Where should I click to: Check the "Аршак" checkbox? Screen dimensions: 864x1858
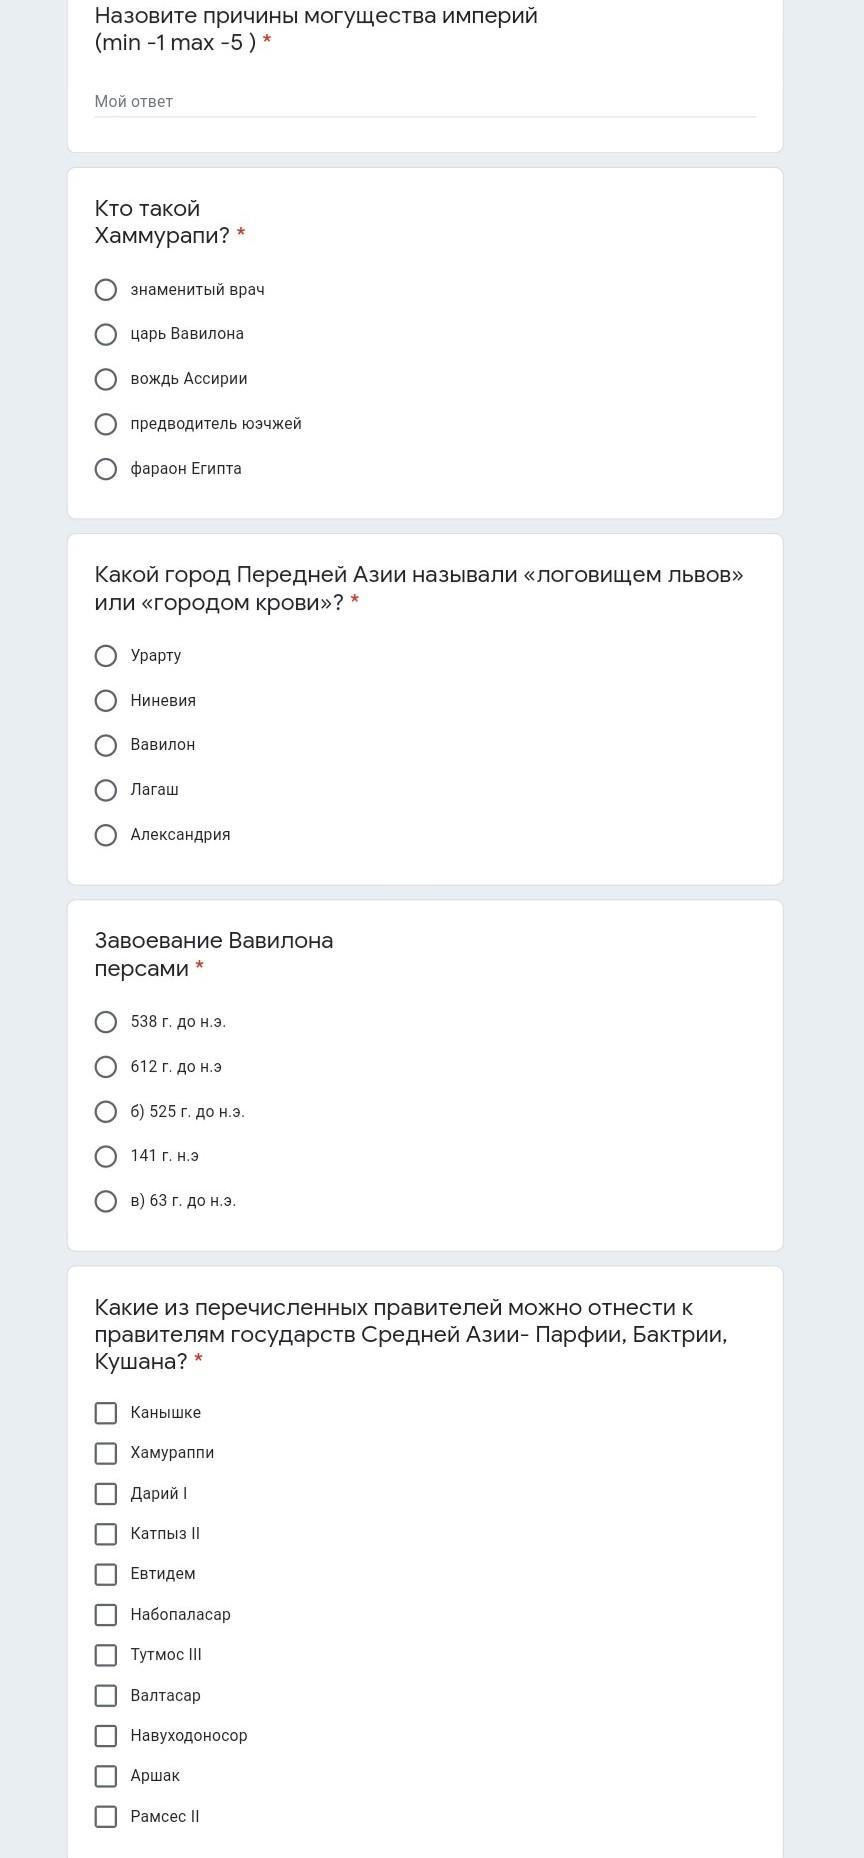point(106,1776)
